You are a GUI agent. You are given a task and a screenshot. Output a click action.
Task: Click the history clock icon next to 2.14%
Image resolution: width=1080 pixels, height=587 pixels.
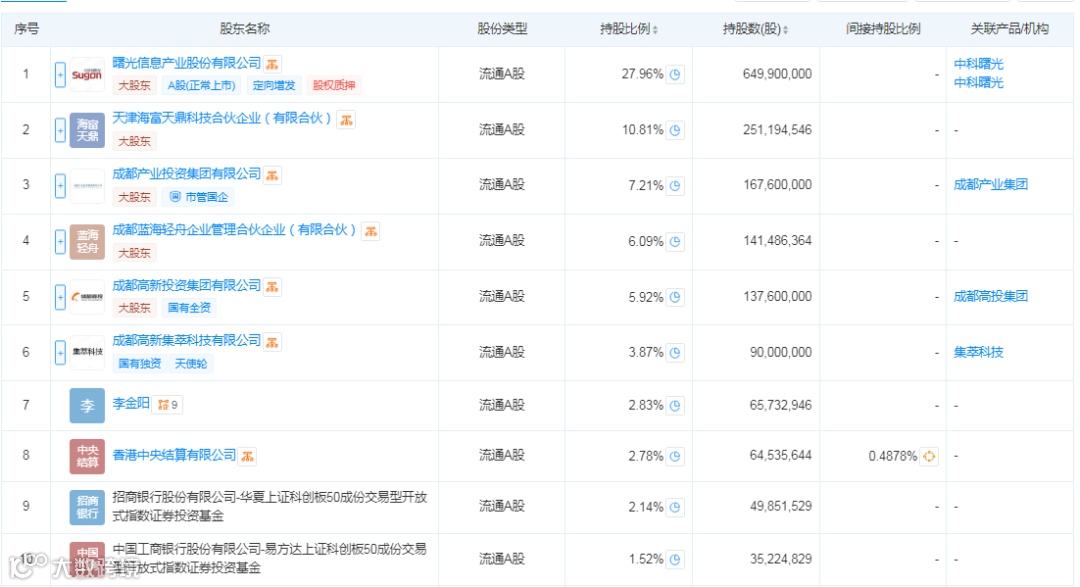tap(676, 507)
